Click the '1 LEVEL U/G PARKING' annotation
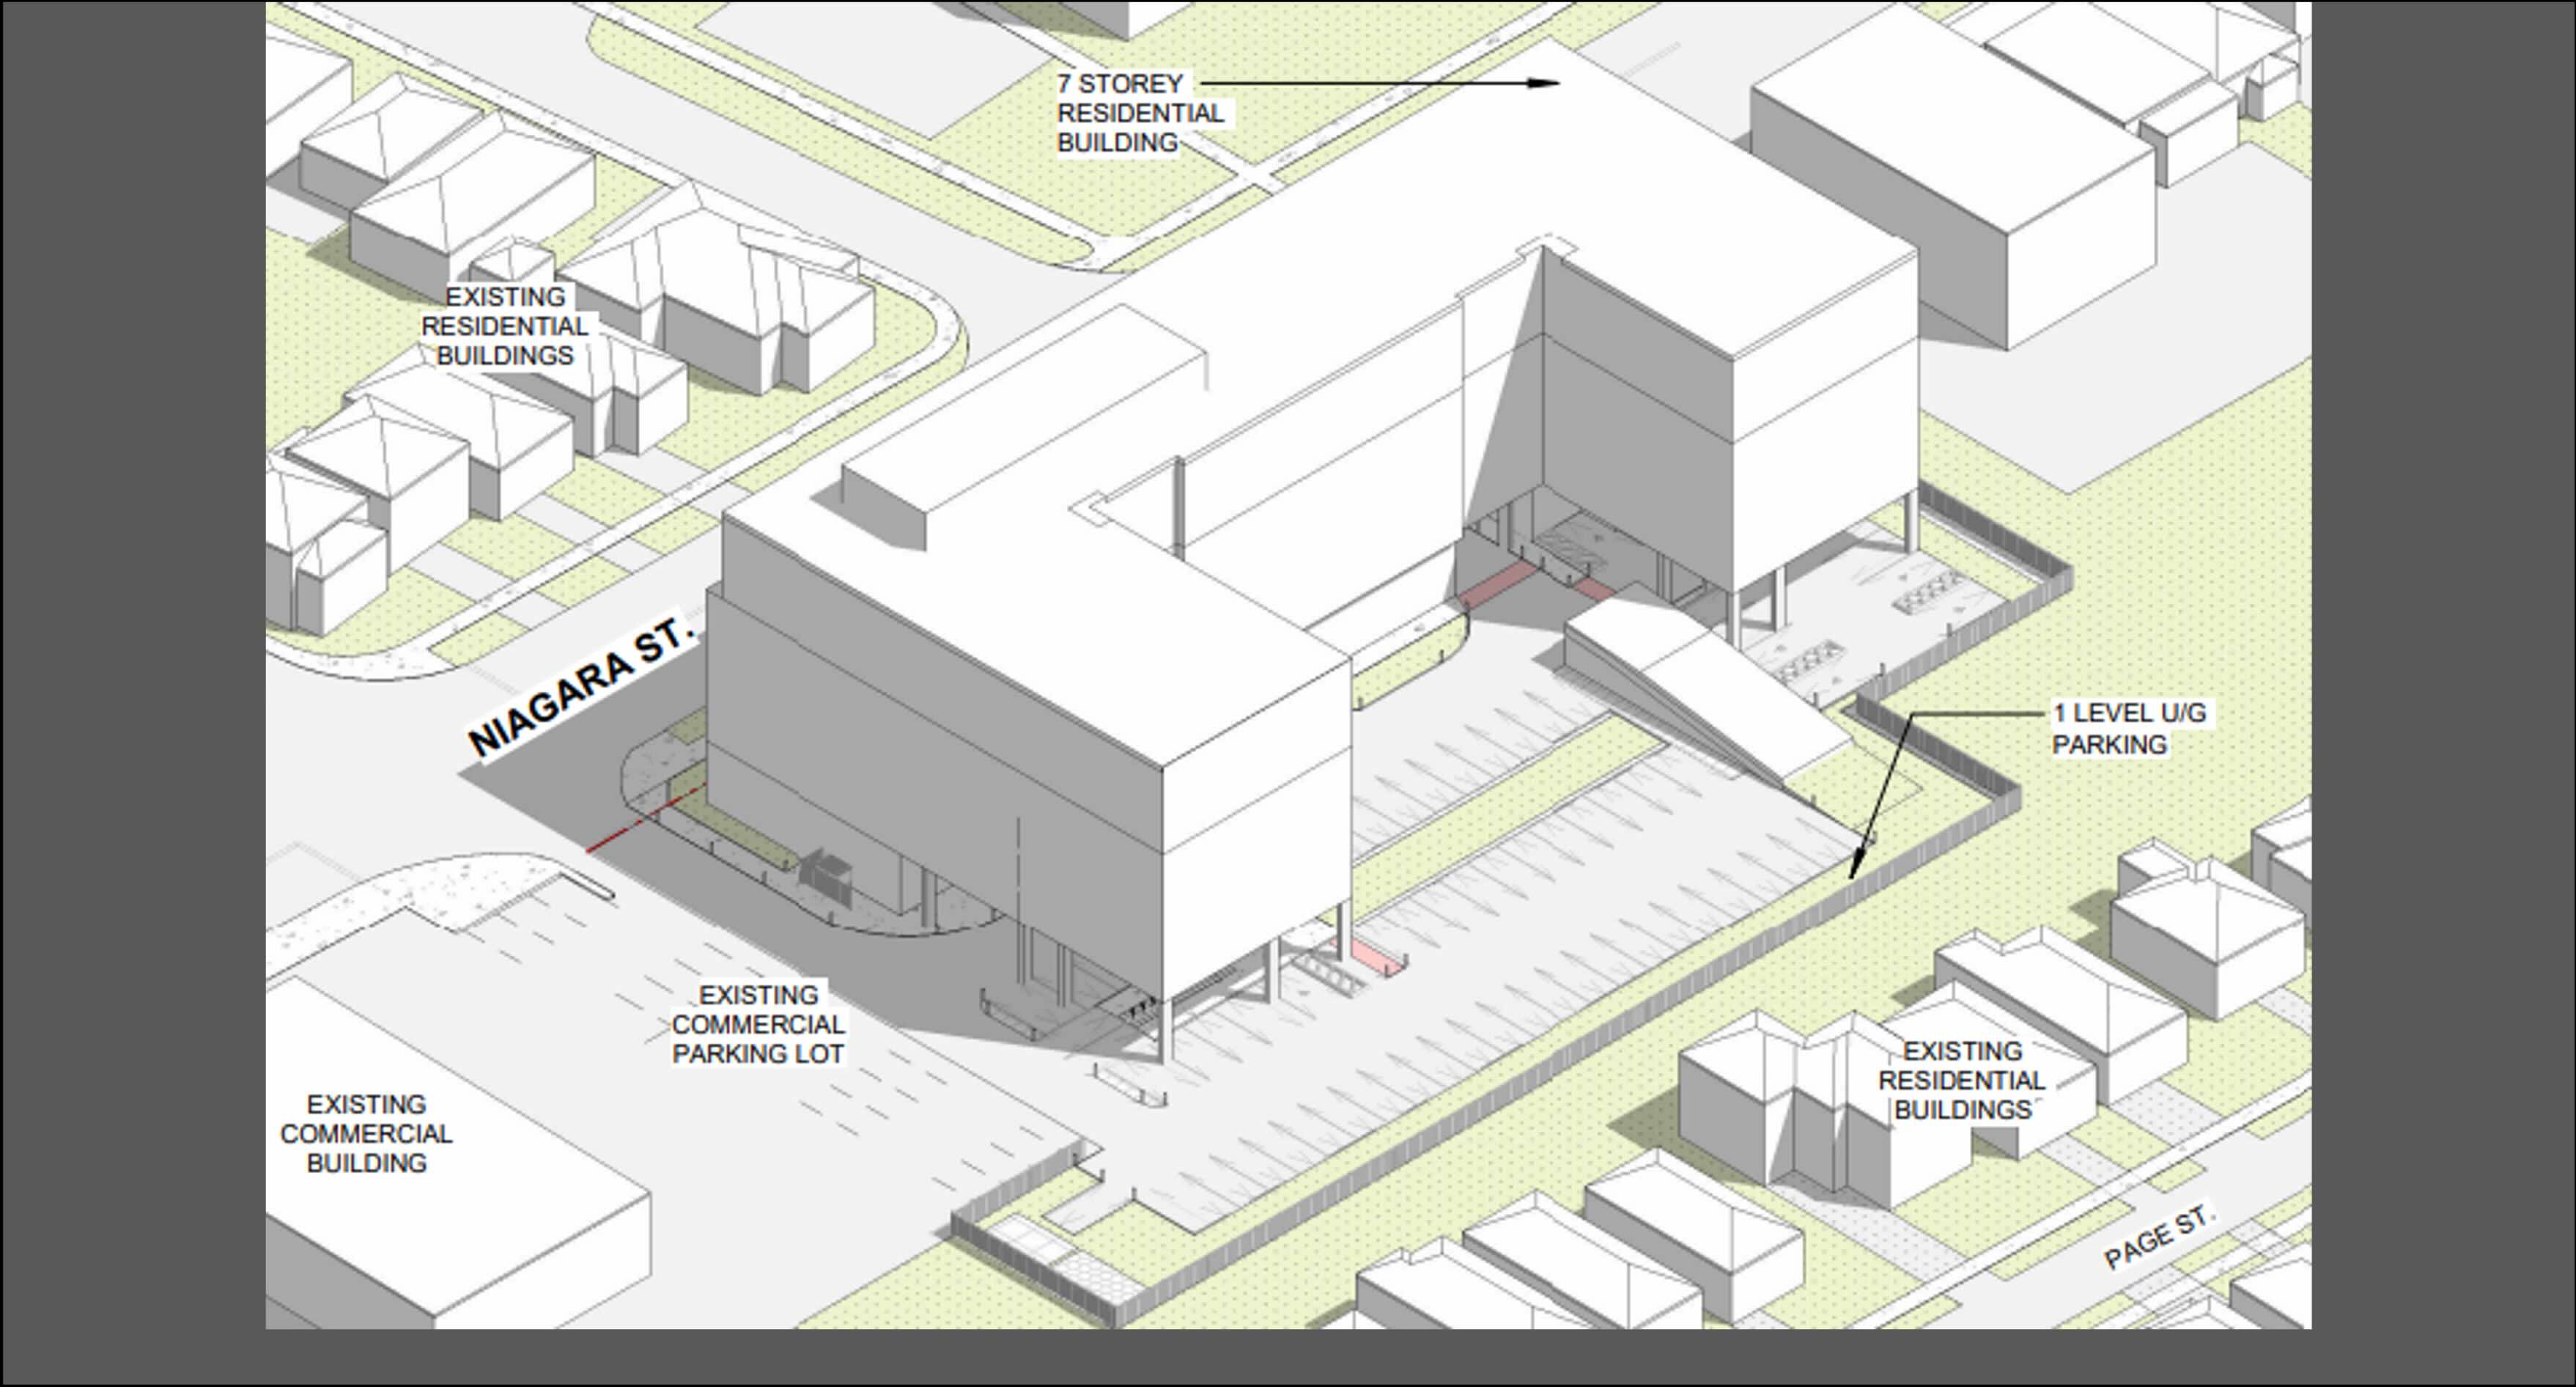2576x1387 pixels. (x=2129, y=728)
